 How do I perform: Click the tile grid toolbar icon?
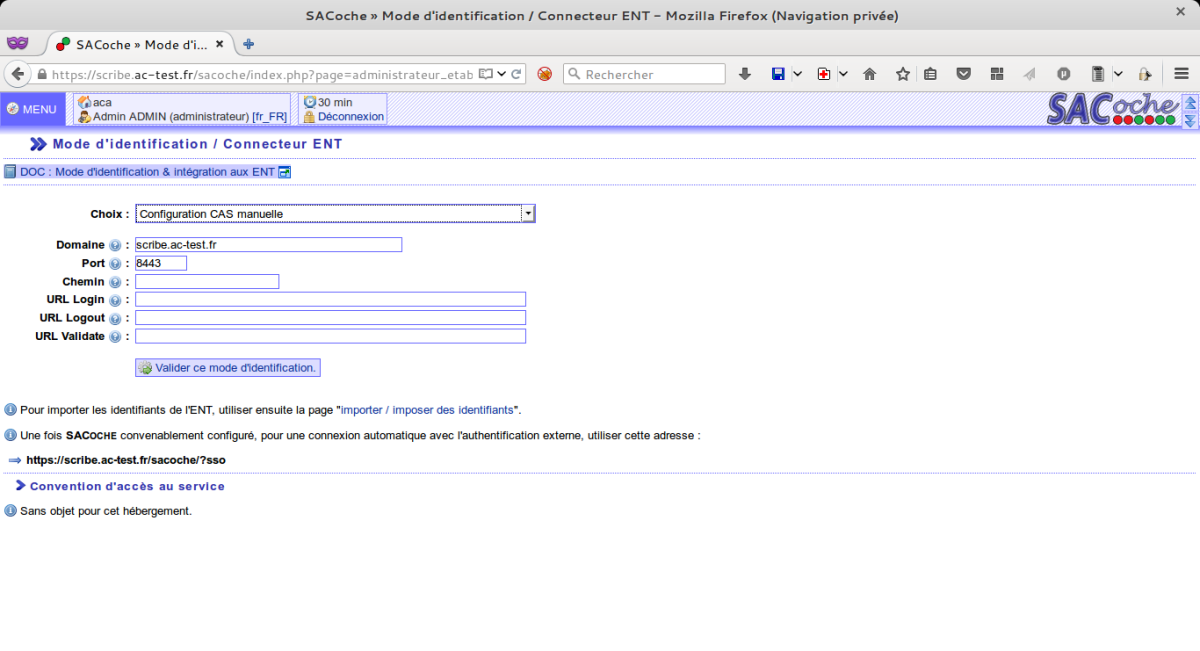(997, 74)
